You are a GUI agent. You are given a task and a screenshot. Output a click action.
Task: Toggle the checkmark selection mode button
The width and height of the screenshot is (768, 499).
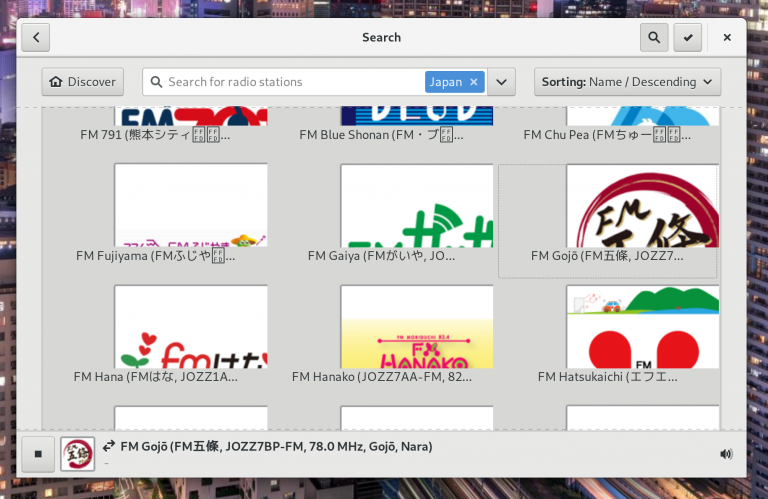[687, 37]
